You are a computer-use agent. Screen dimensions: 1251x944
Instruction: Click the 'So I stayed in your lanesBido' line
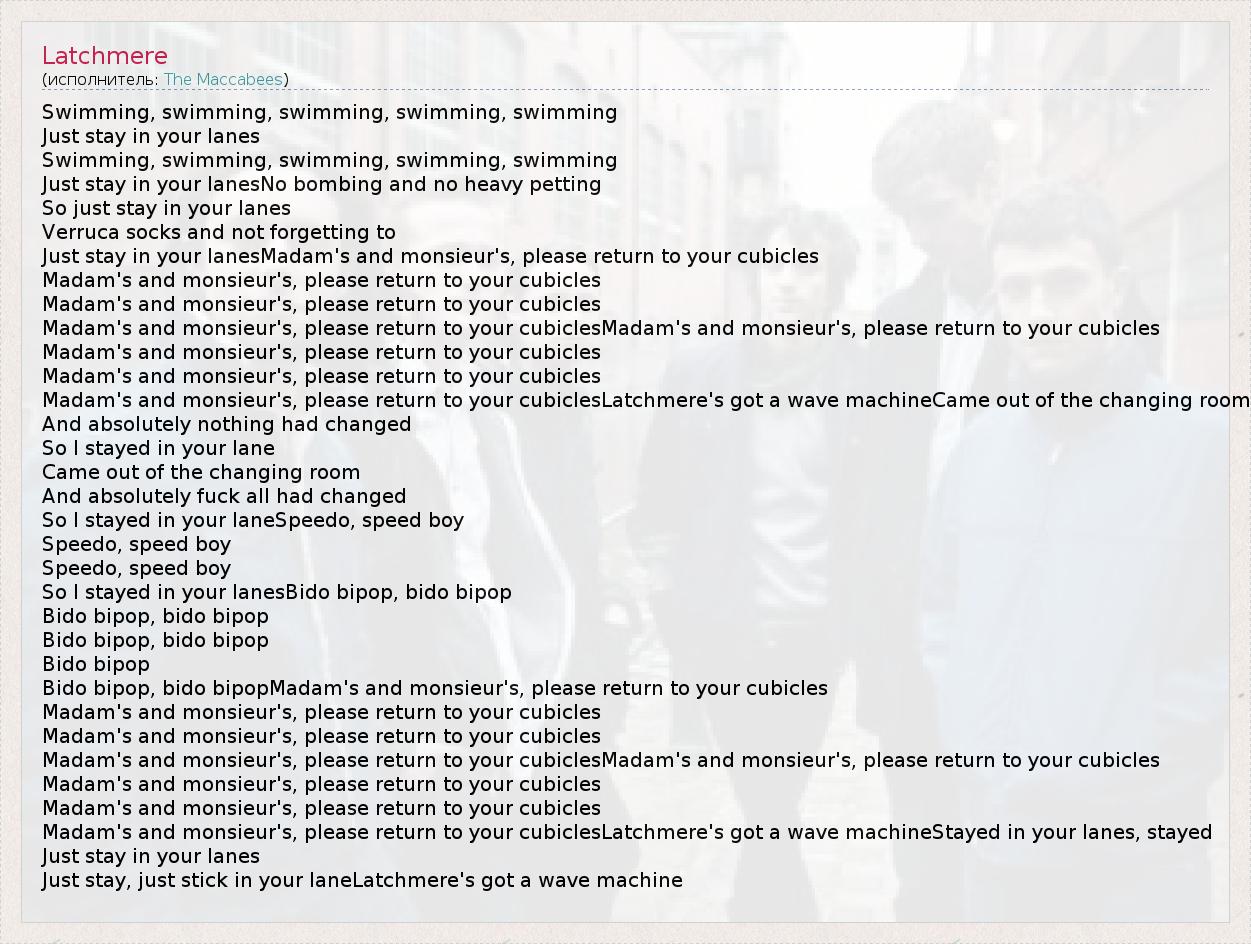pos(277,592)
